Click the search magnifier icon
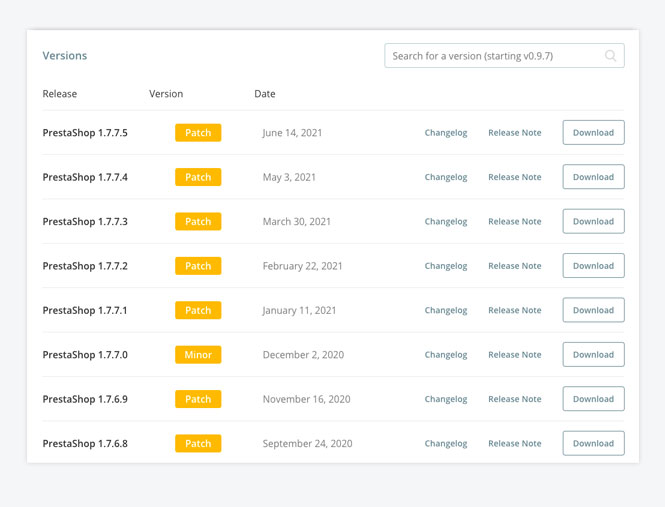 click(610, 56)
